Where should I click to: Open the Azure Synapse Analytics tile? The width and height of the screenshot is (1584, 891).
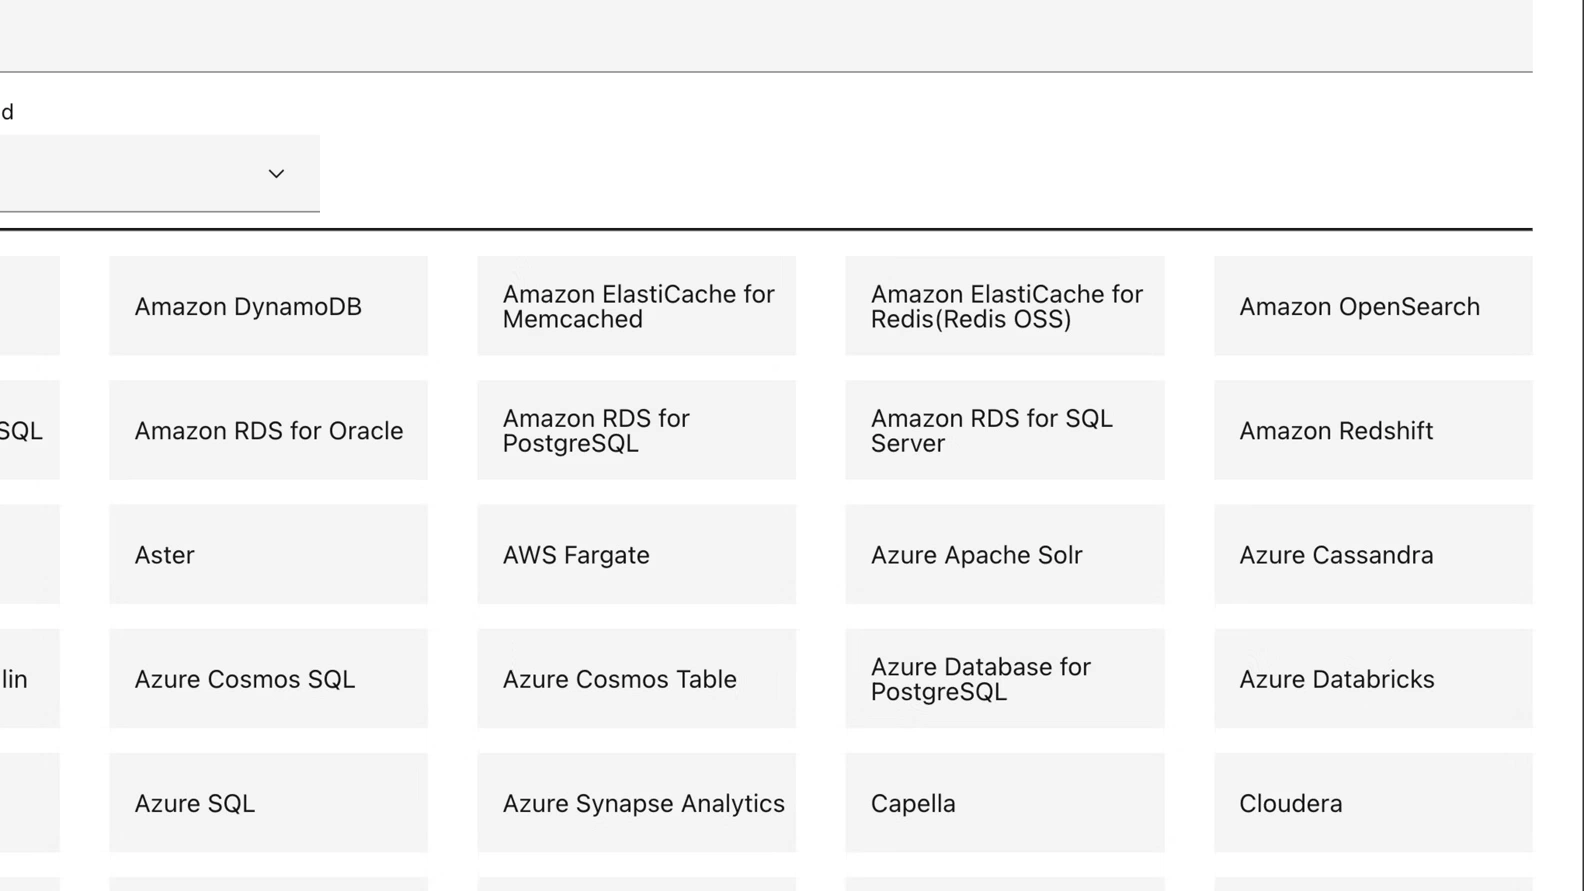(x=636, y=802)
